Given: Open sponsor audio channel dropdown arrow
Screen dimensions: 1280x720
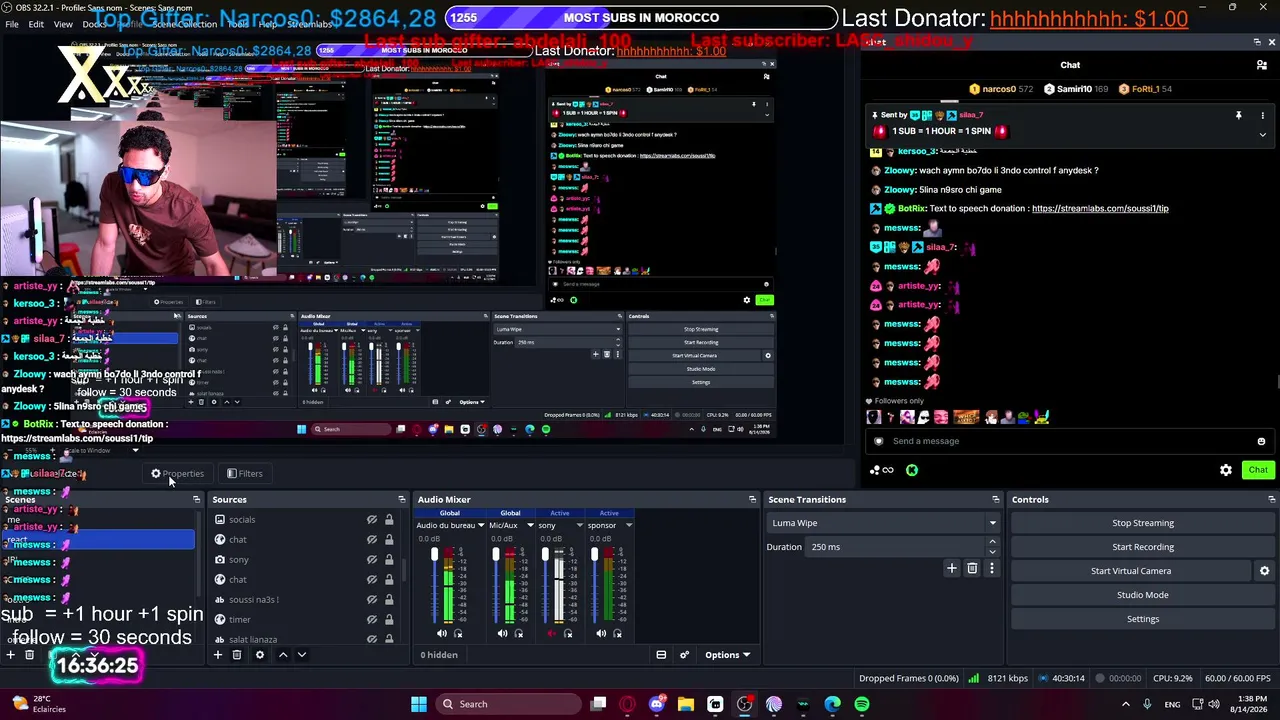Looking at the screenshot, I should pyautogui.click(x=629, y=525).
